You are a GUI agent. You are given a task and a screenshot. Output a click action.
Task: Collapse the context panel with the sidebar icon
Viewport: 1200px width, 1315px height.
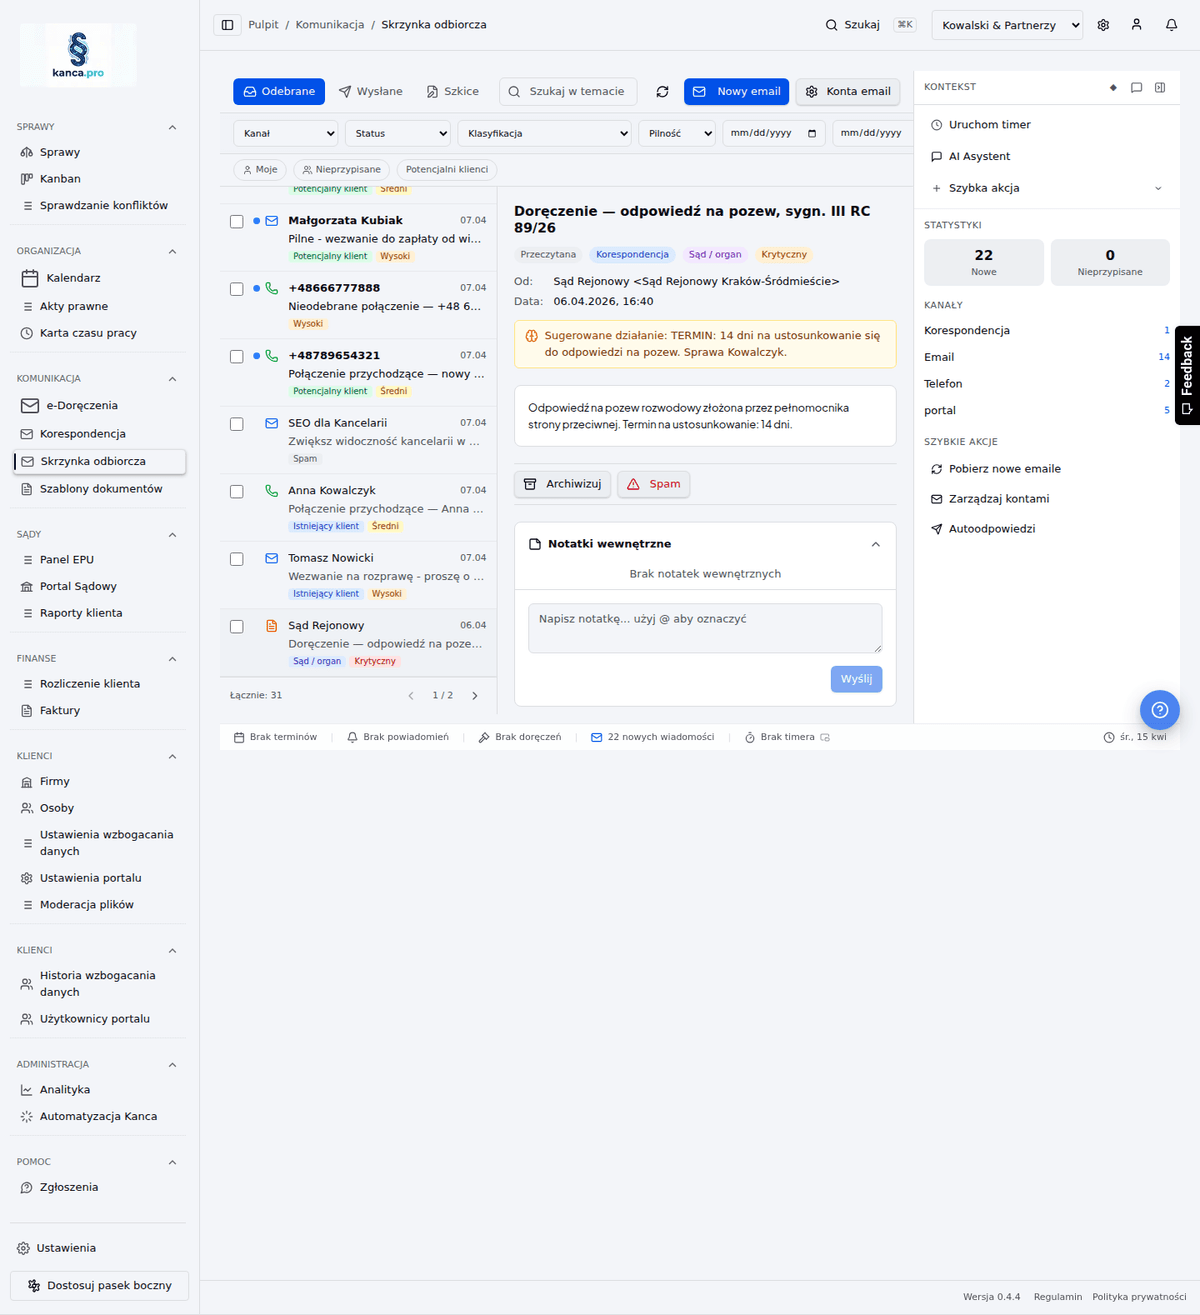(1160, 87)
